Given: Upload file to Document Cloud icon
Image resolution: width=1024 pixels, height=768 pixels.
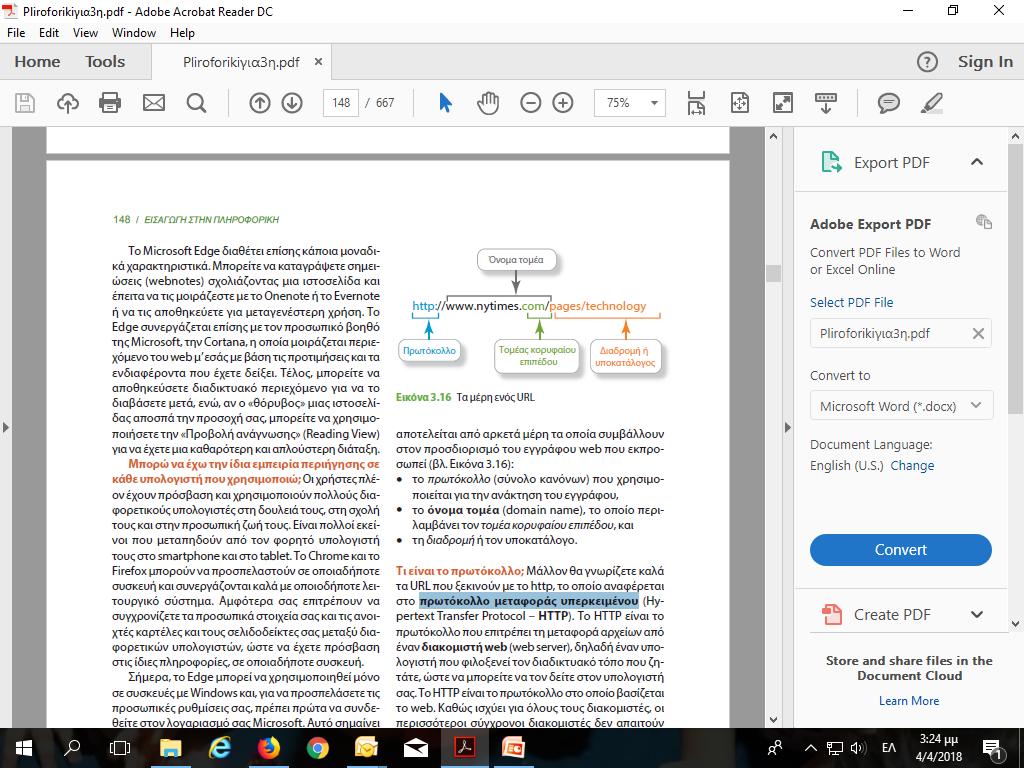Looking at the screenshot, I should [68, 103].
